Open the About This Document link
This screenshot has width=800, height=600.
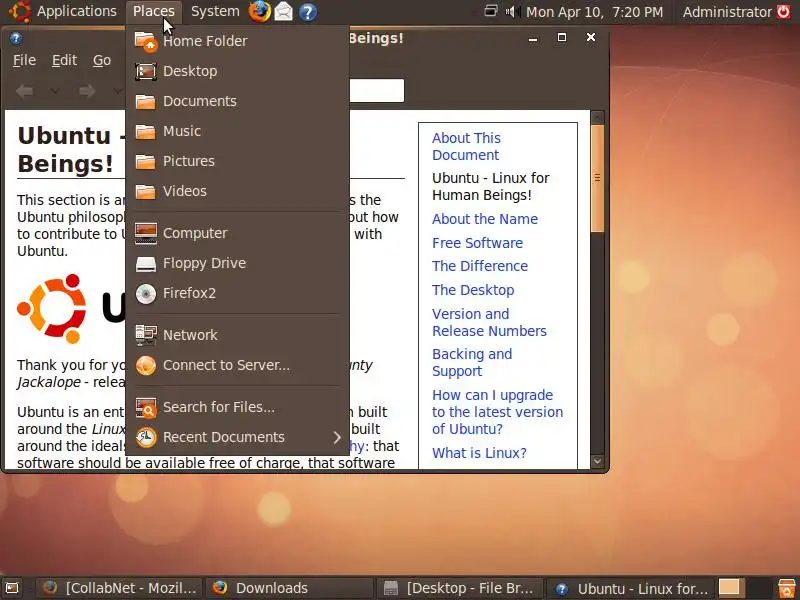click(466, 146)
